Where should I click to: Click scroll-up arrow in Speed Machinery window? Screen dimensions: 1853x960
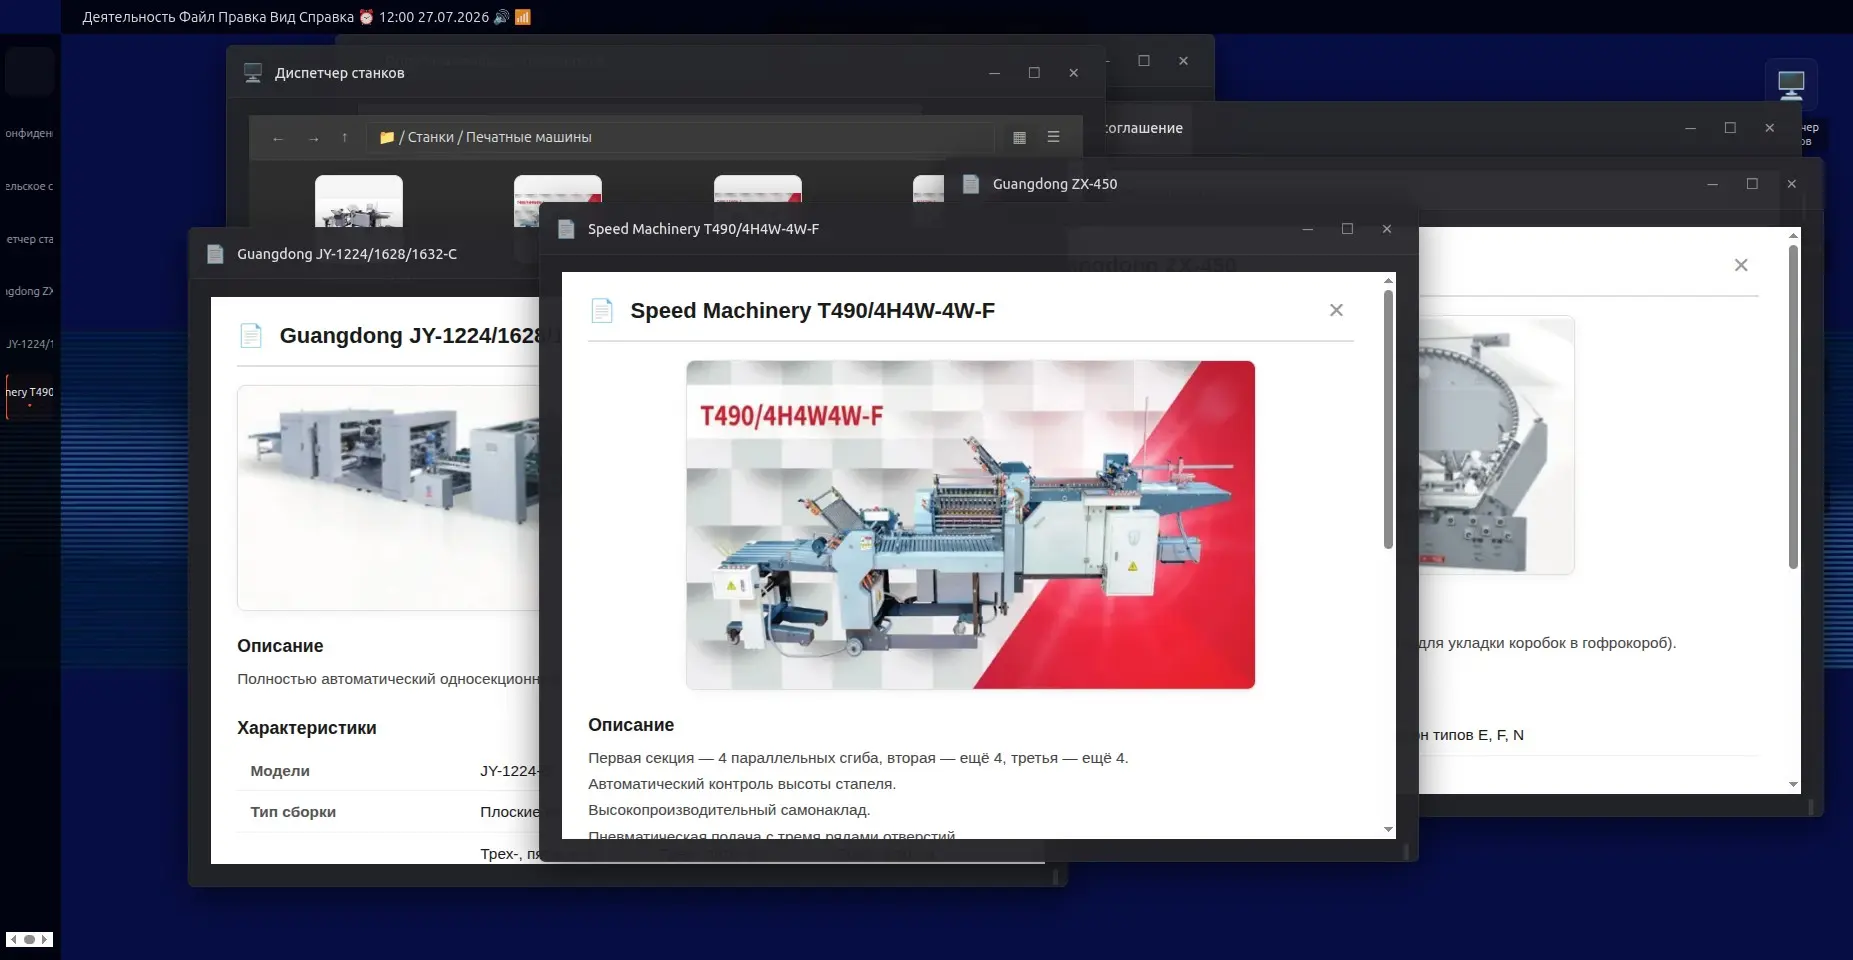(x=1388, y=281)
